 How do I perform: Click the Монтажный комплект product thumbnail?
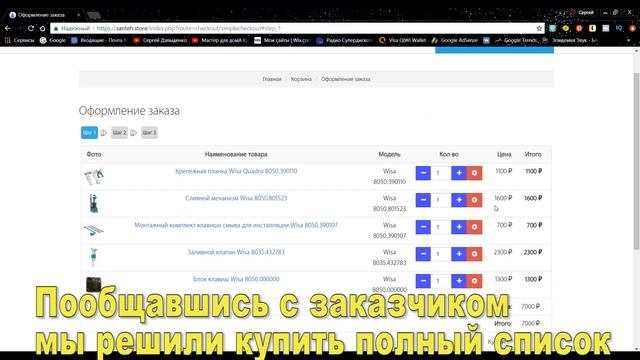94,230
